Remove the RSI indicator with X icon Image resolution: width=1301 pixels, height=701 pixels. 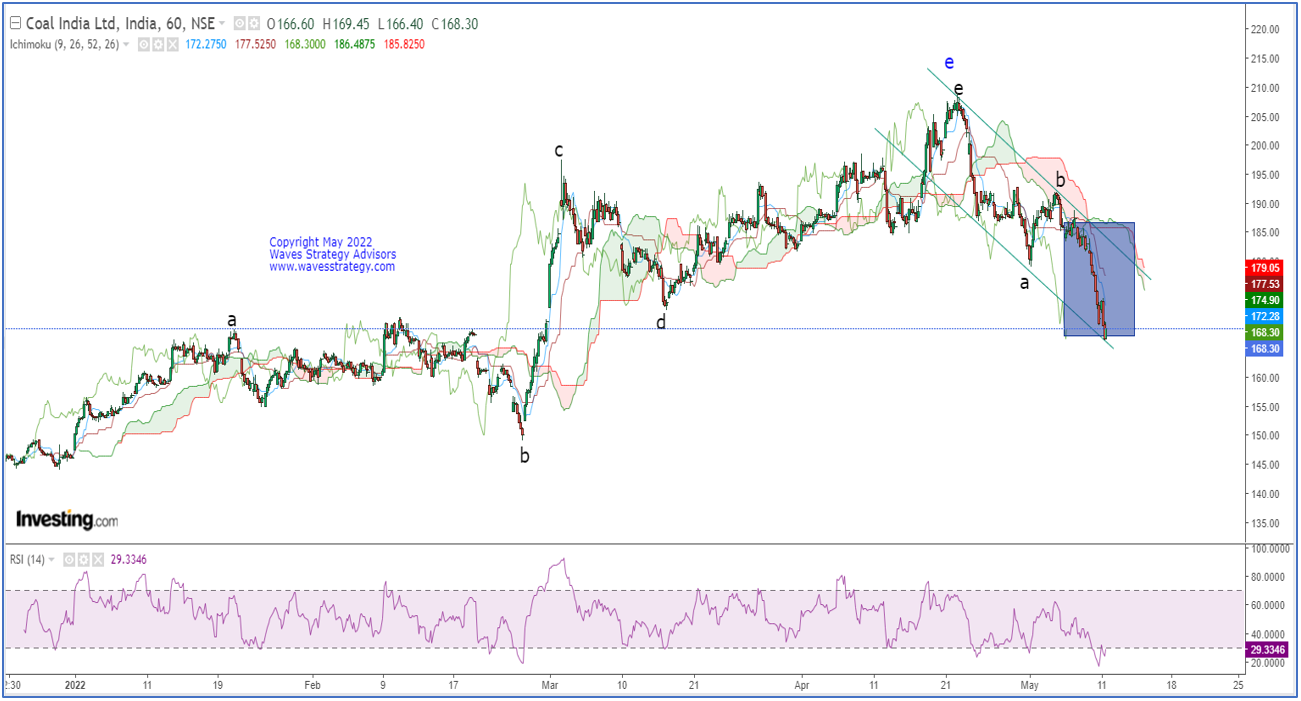(x=98, y=559)
